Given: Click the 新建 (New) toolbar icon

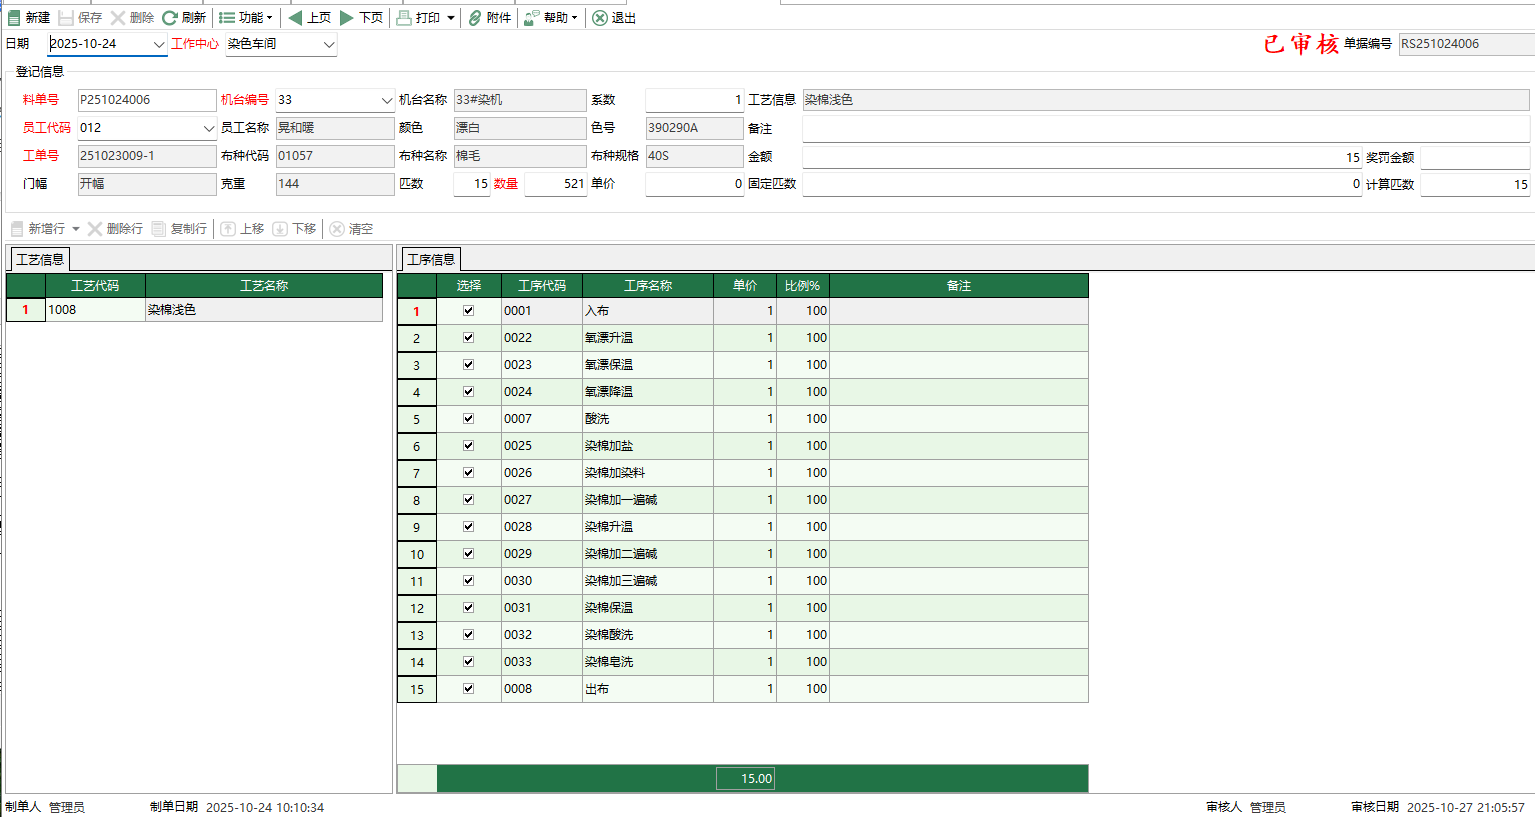Looking at the screenshot, I should 31,17.
